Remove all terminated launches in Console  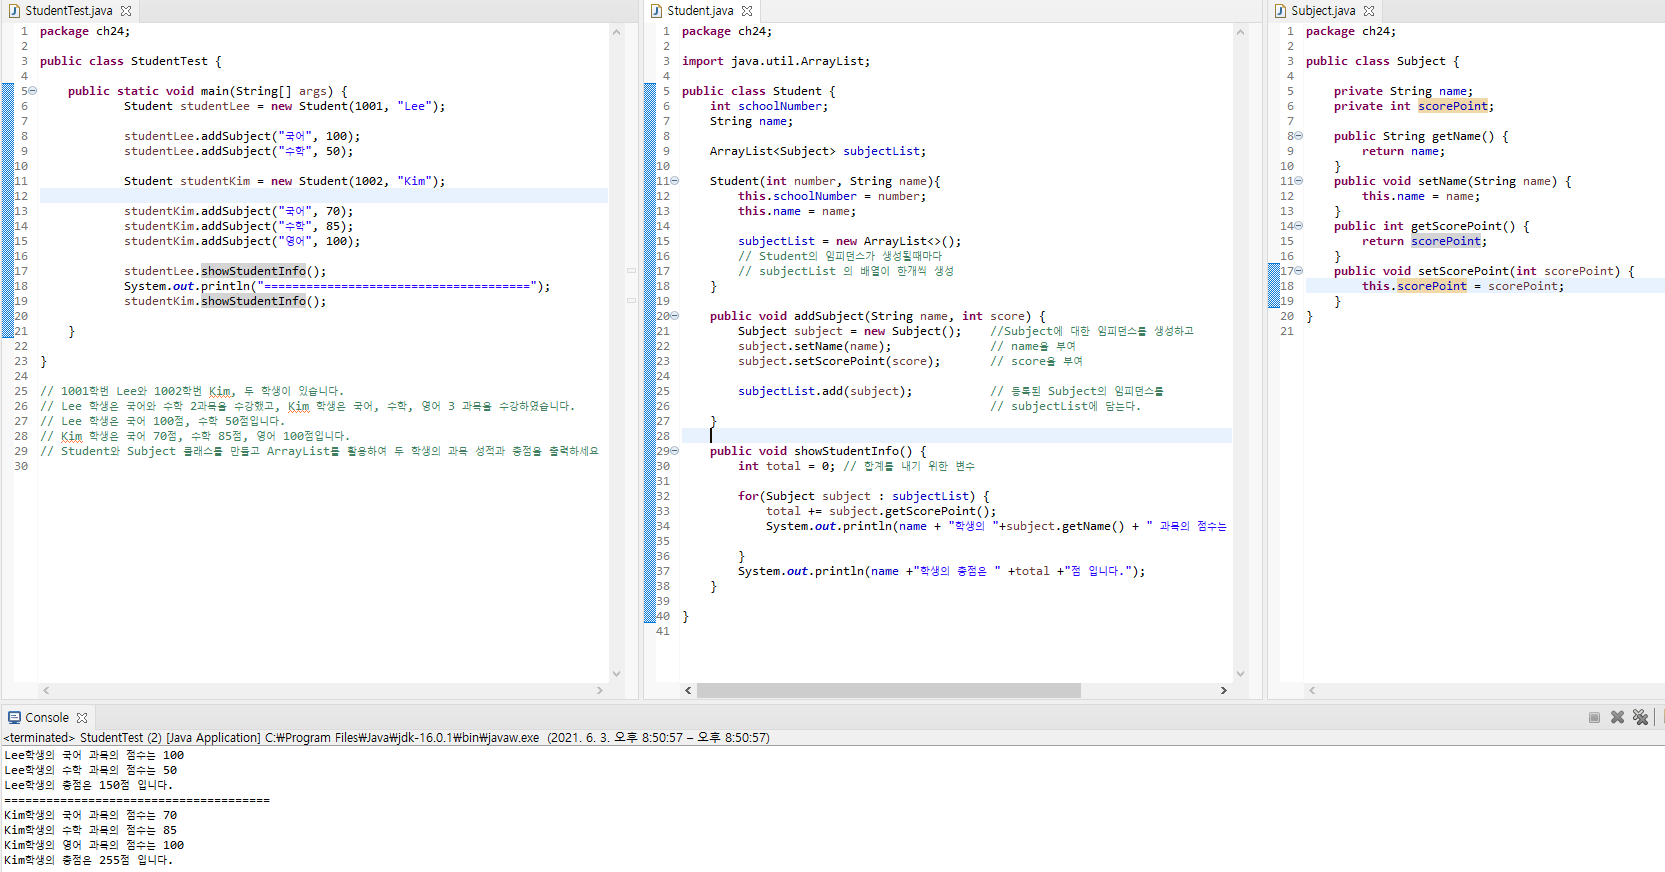coord(1640,718)
